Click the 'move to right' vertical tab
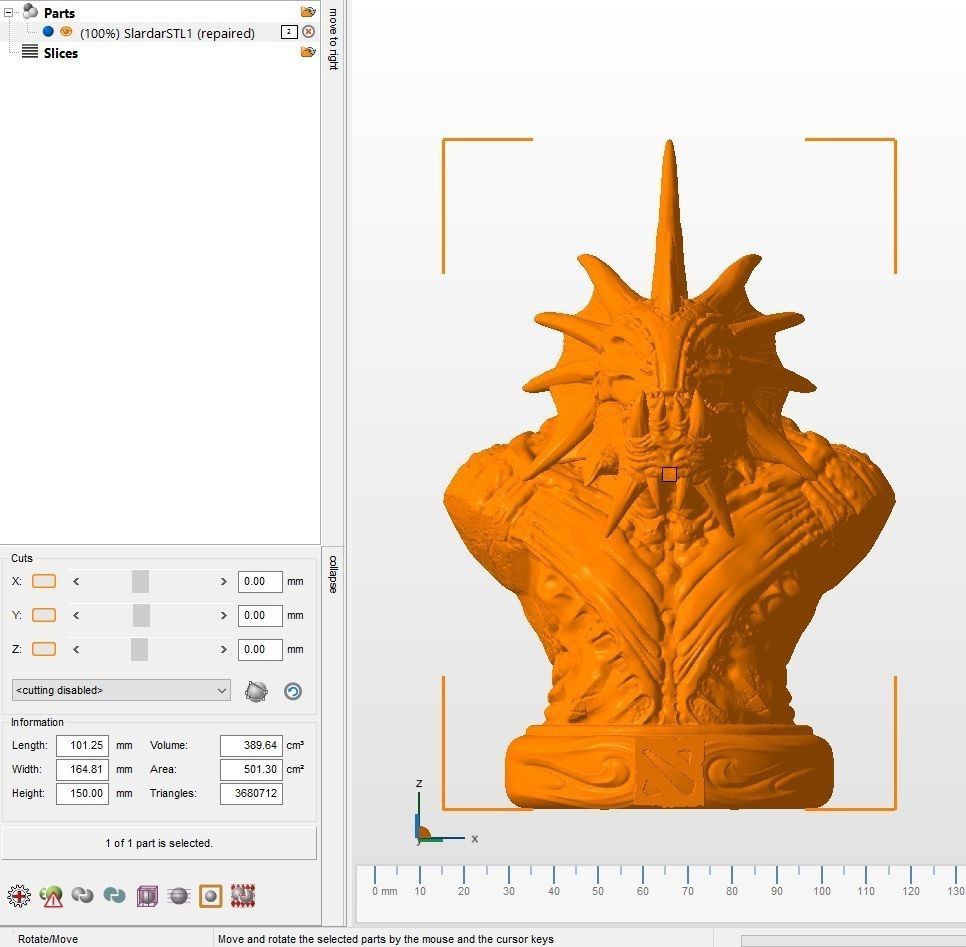966x947 pixels. pyautogui.click(x=333, y=39)
